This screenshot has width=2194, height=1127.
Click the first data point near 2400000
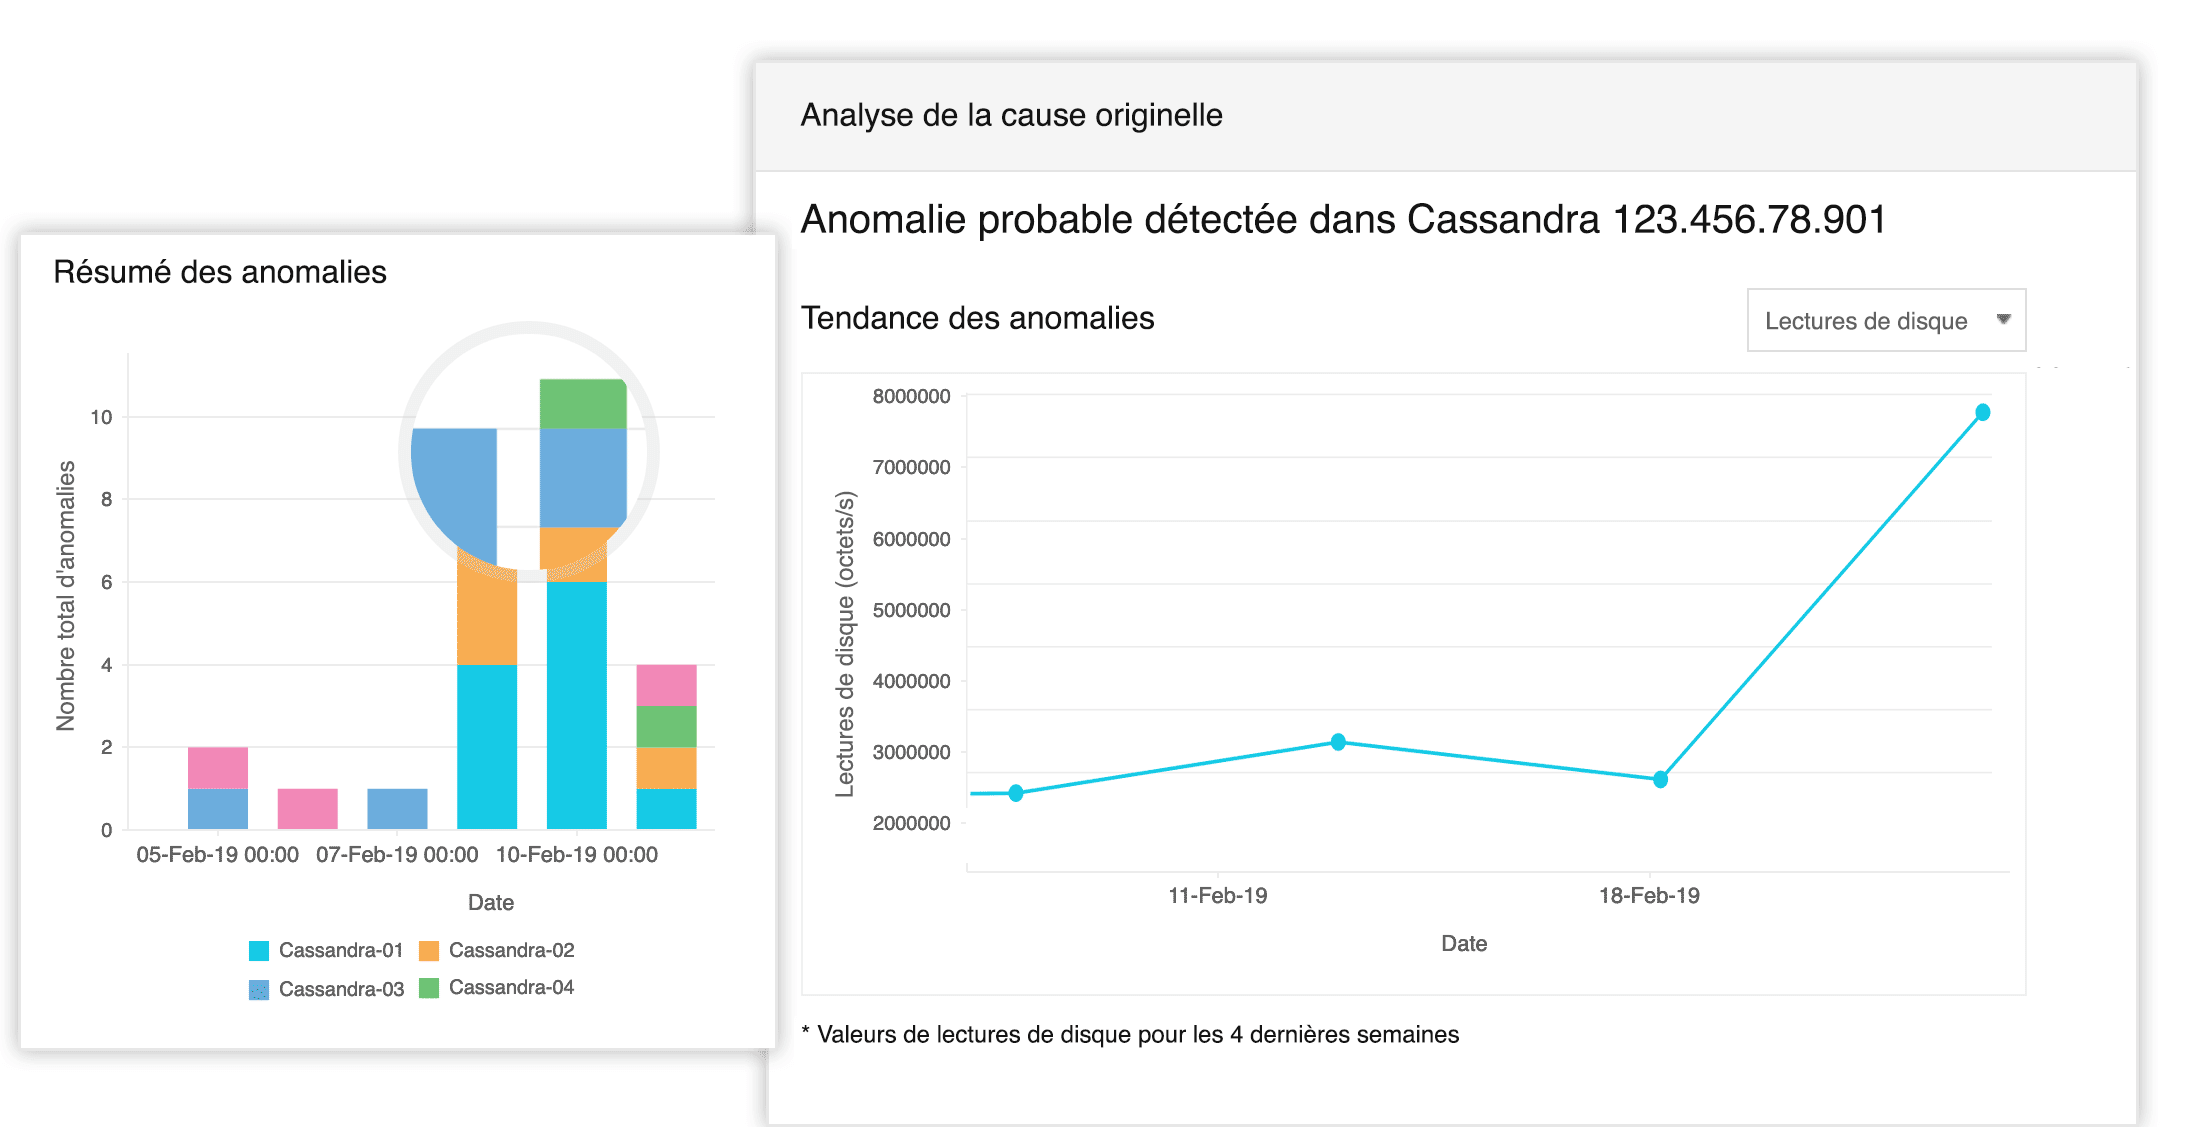coord(1016,793)
